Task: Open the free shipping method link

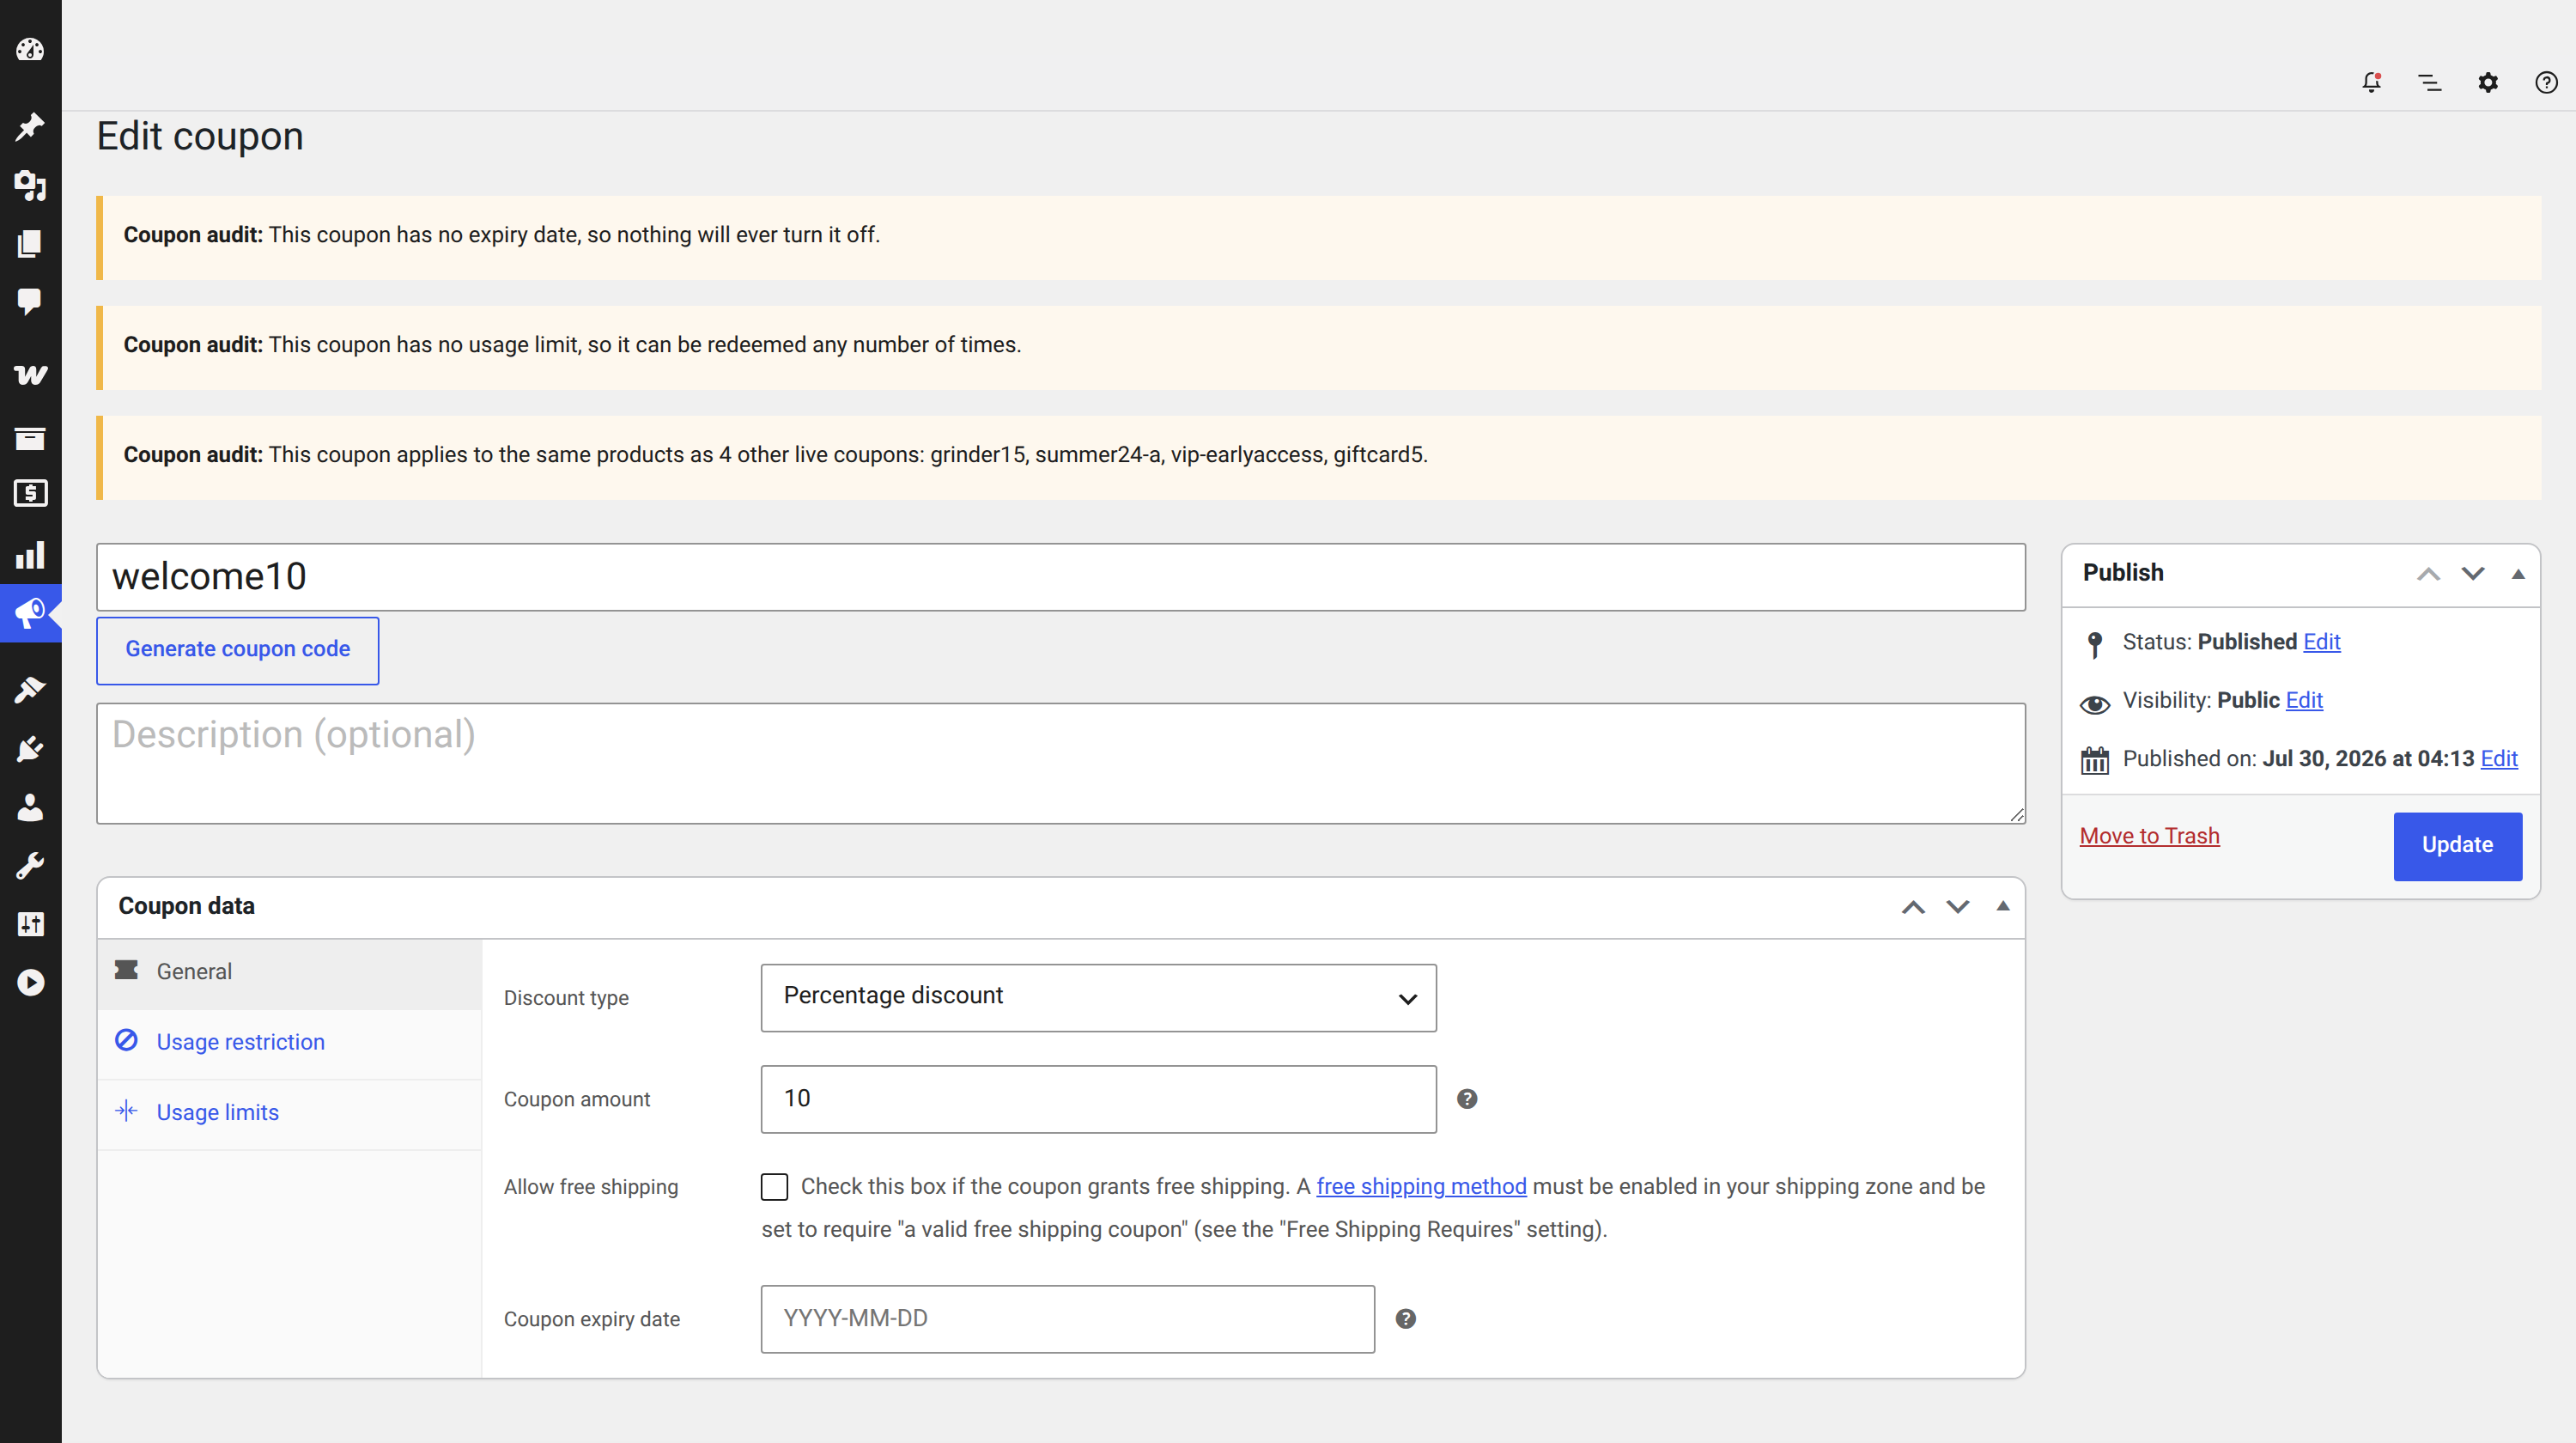Action: click(1421, 1187)
